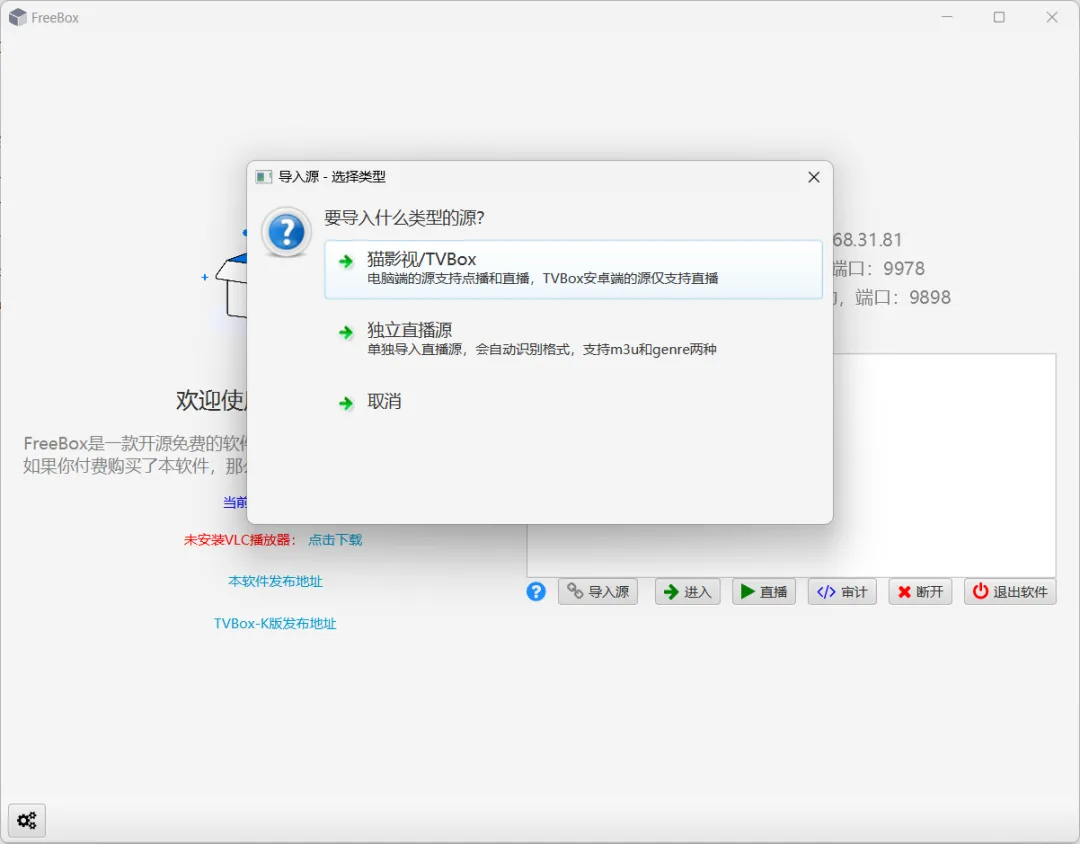The width and height of the screenshot is (1080, 844).
Task: Open the 审计 audit button
Action: (x=842, y=592)
